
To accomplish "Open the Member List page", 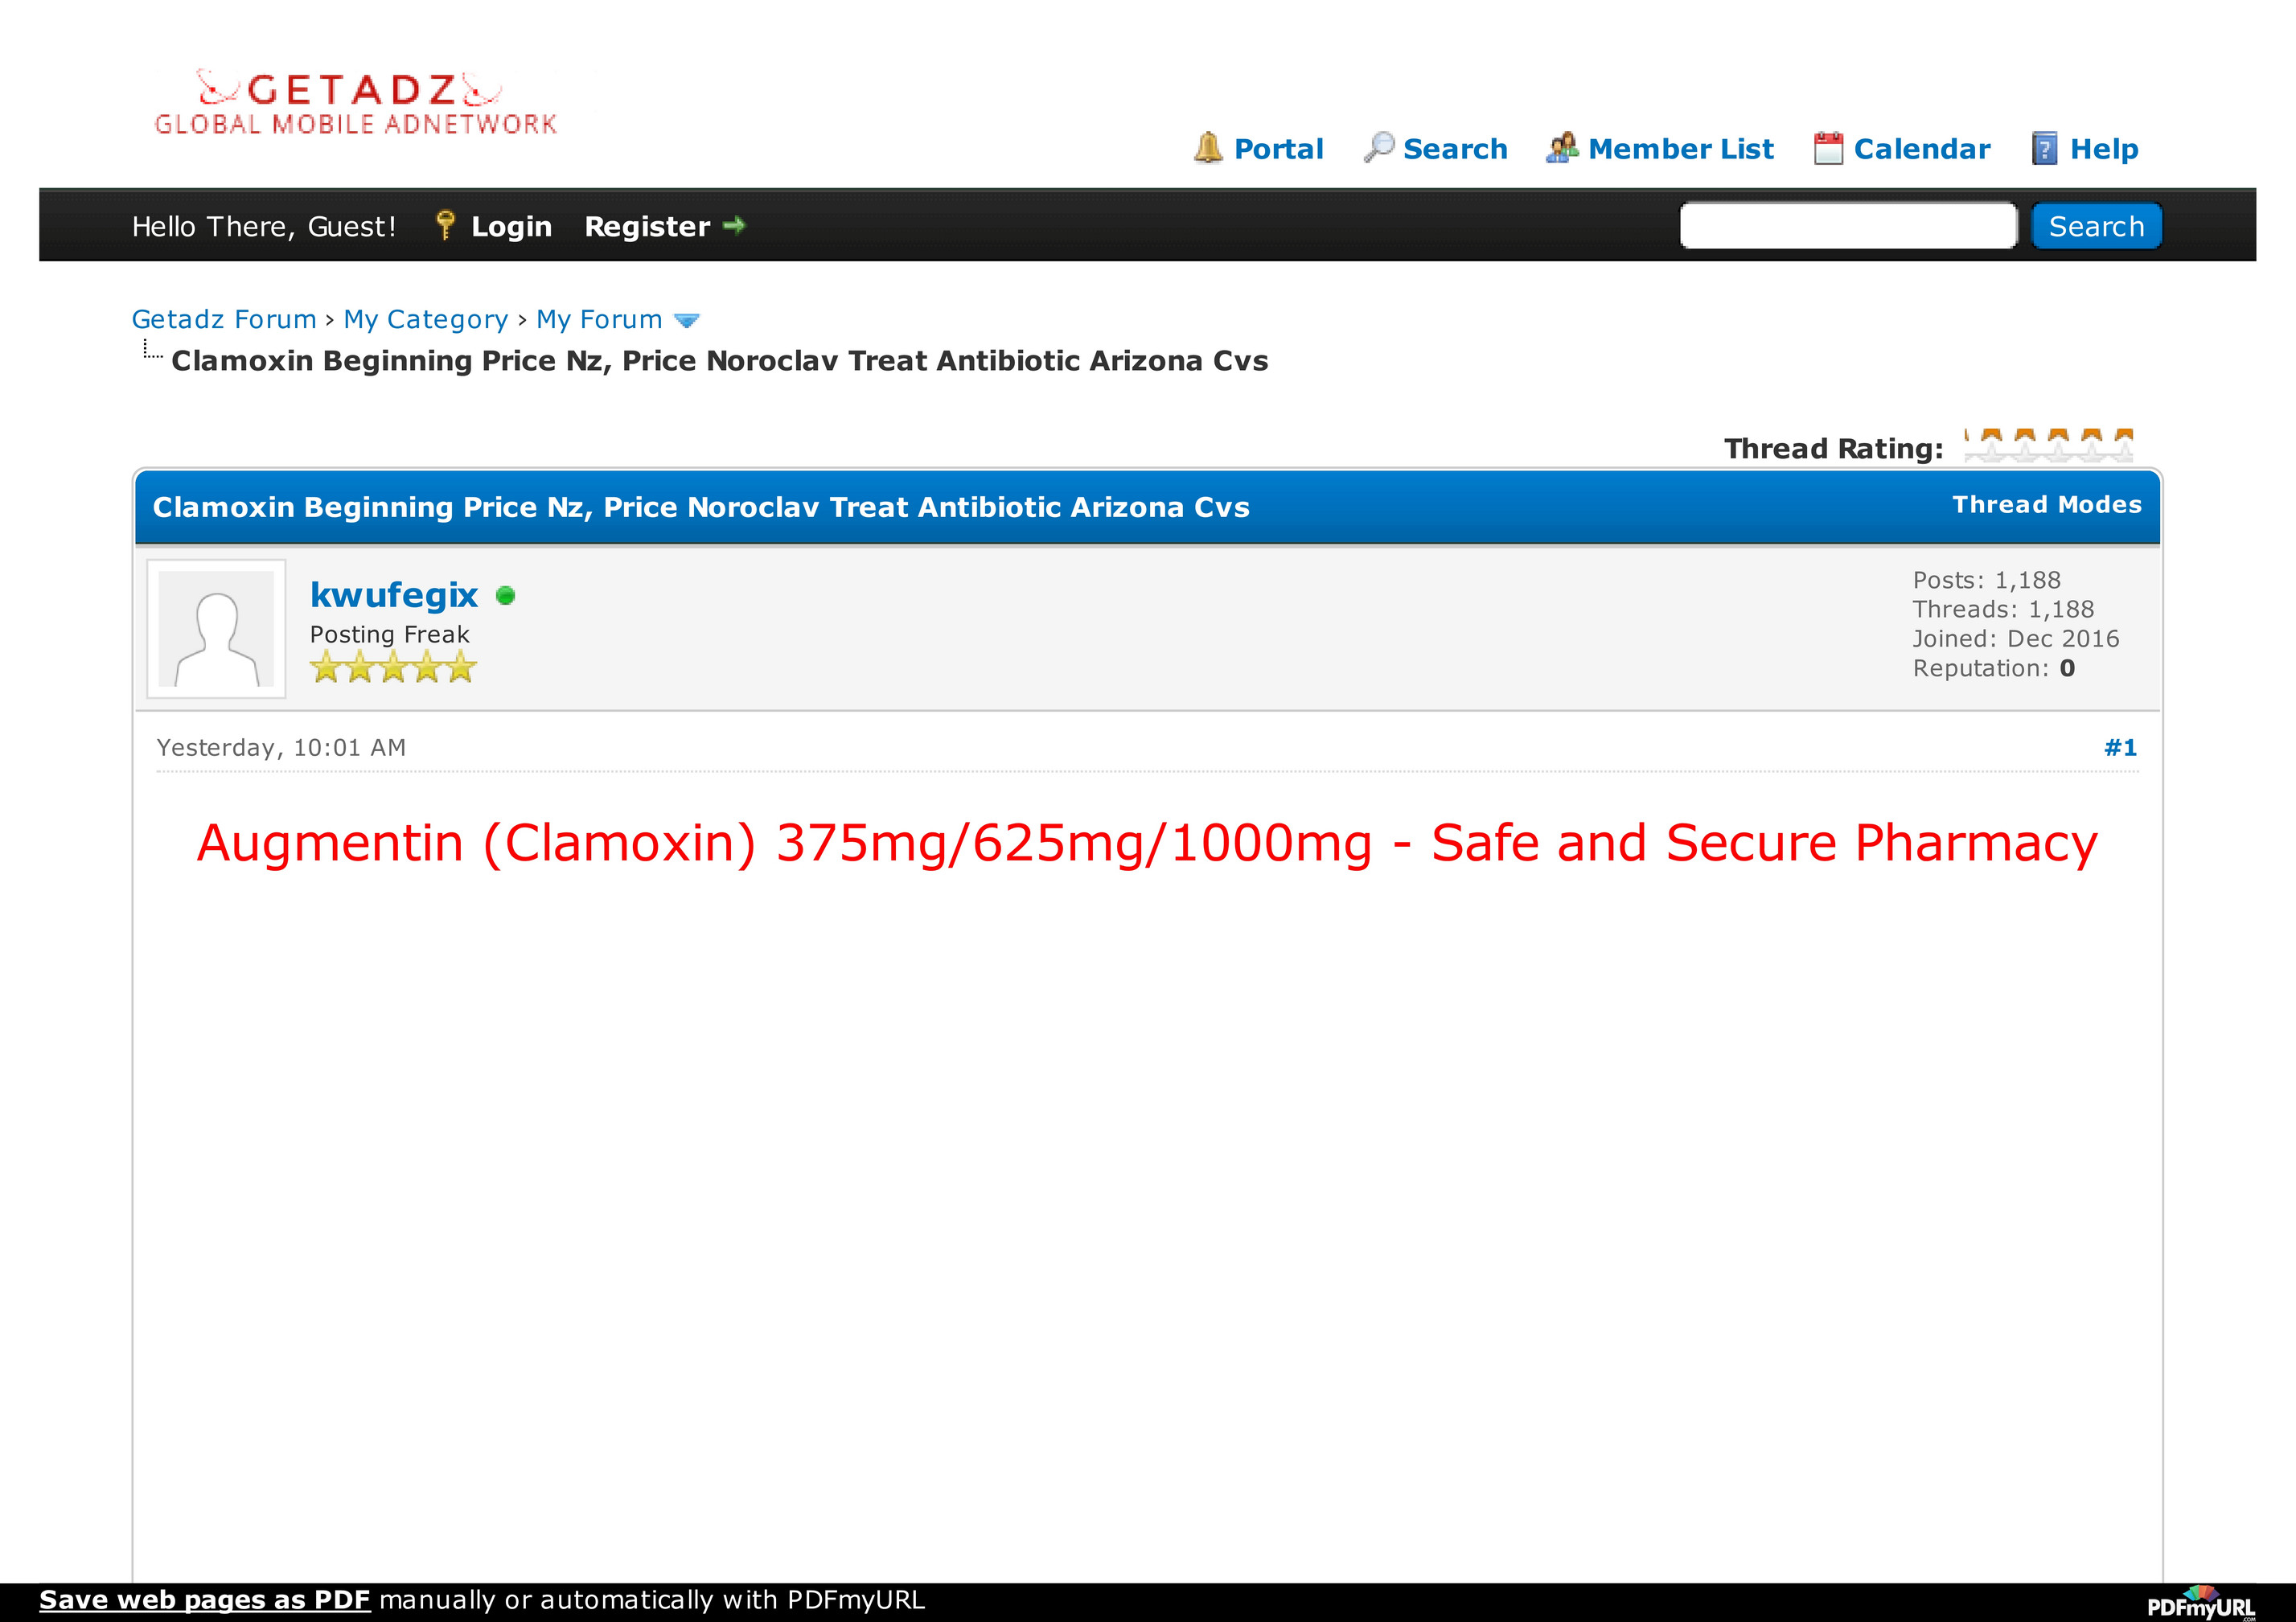I will tap(1680, 149).
